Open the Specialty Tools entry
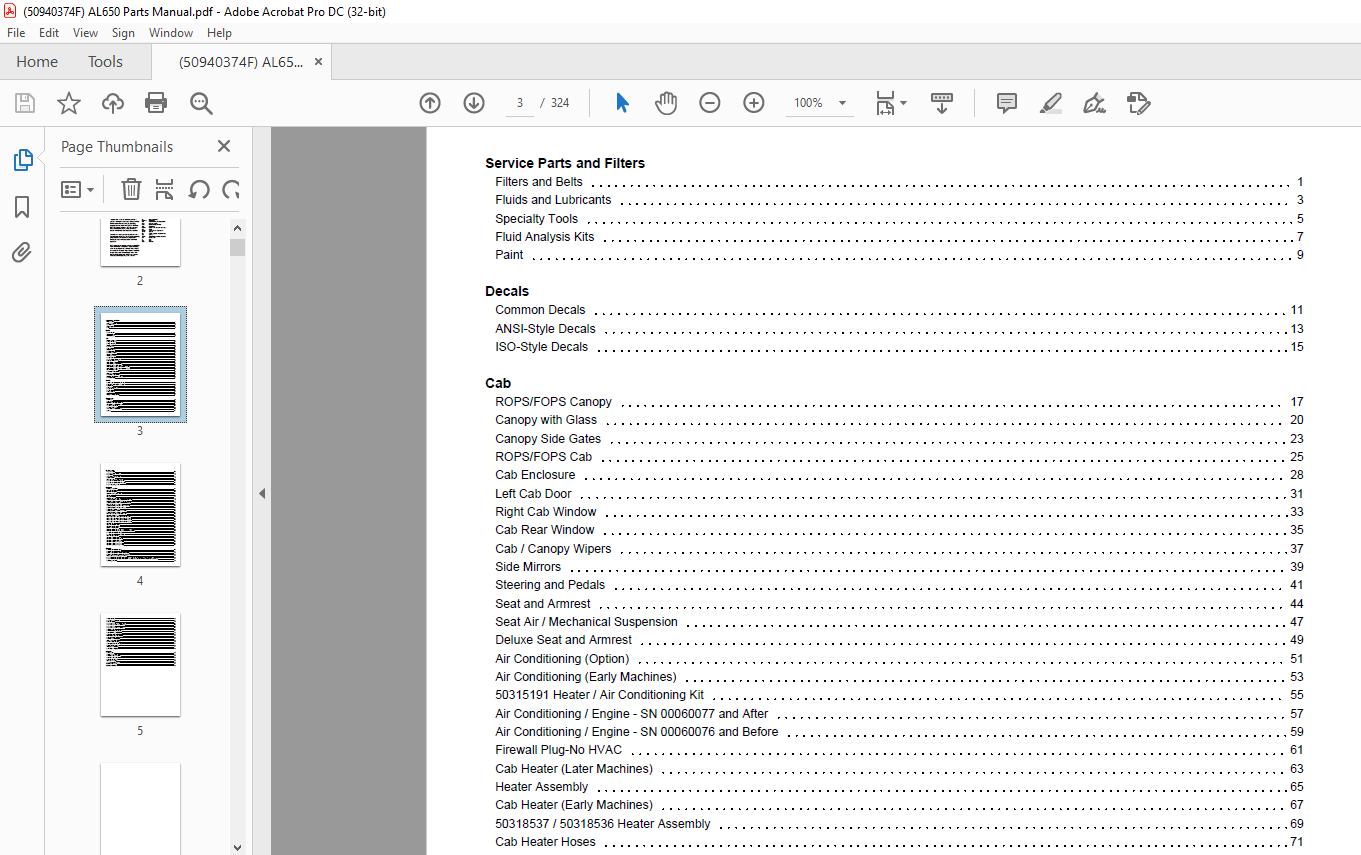This screenshot has width=1361, height=855. coord(899,219)
